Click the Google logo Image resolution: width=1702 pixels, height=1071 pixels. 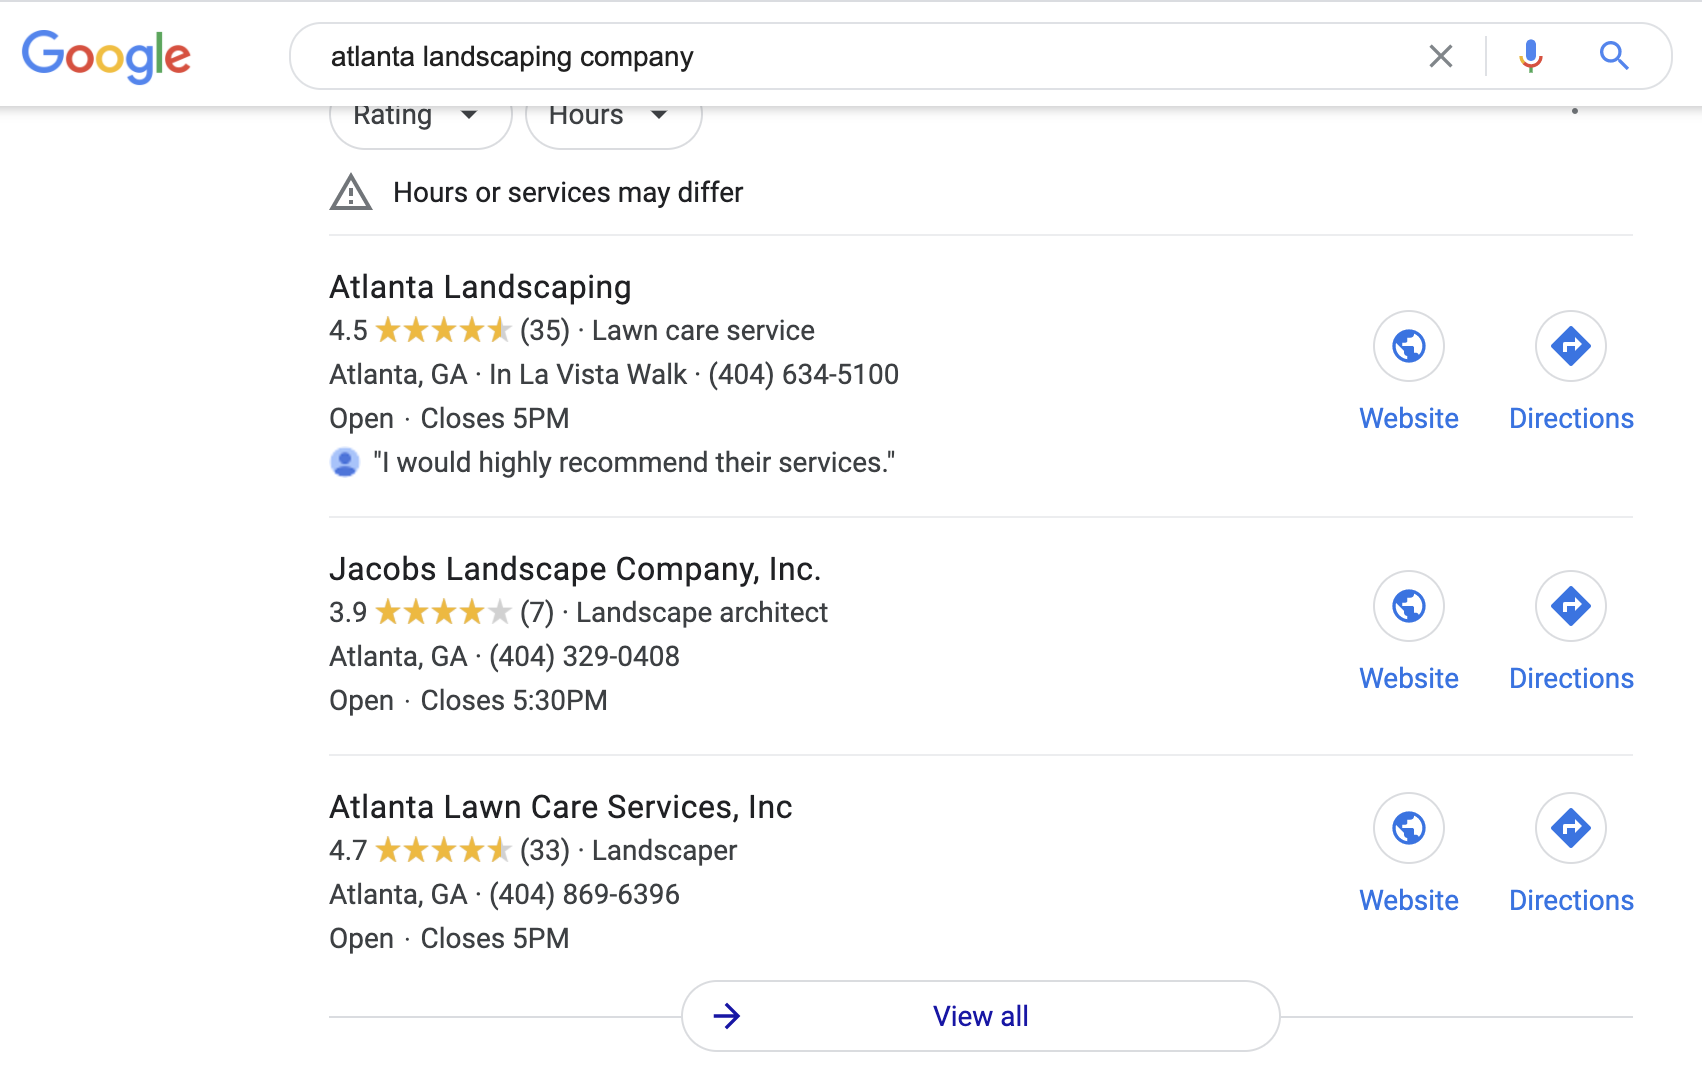106,56
